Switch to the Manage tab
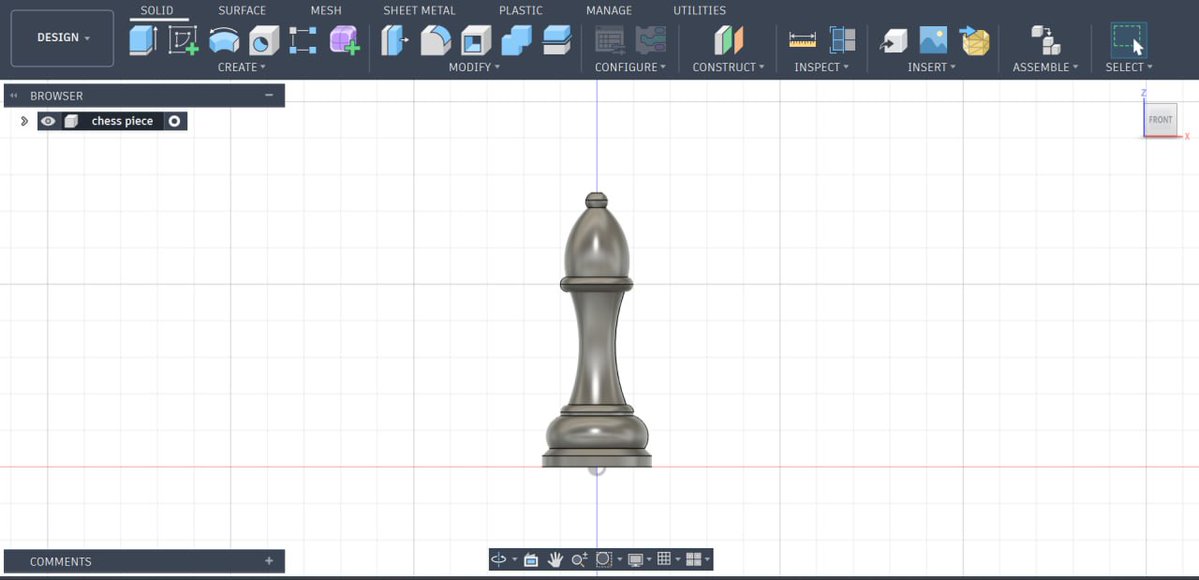1199x580 pixels. tap(609, 11)
